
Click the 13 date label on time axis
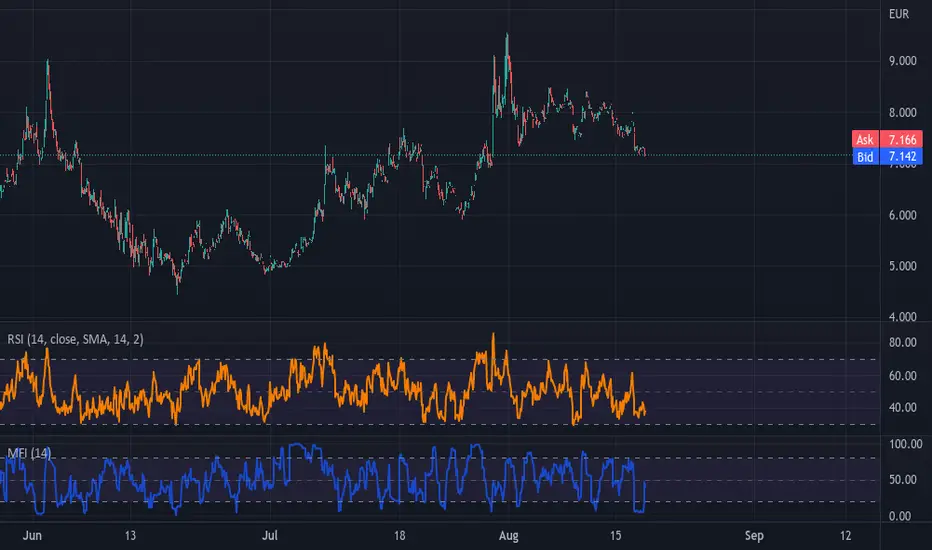130,535
